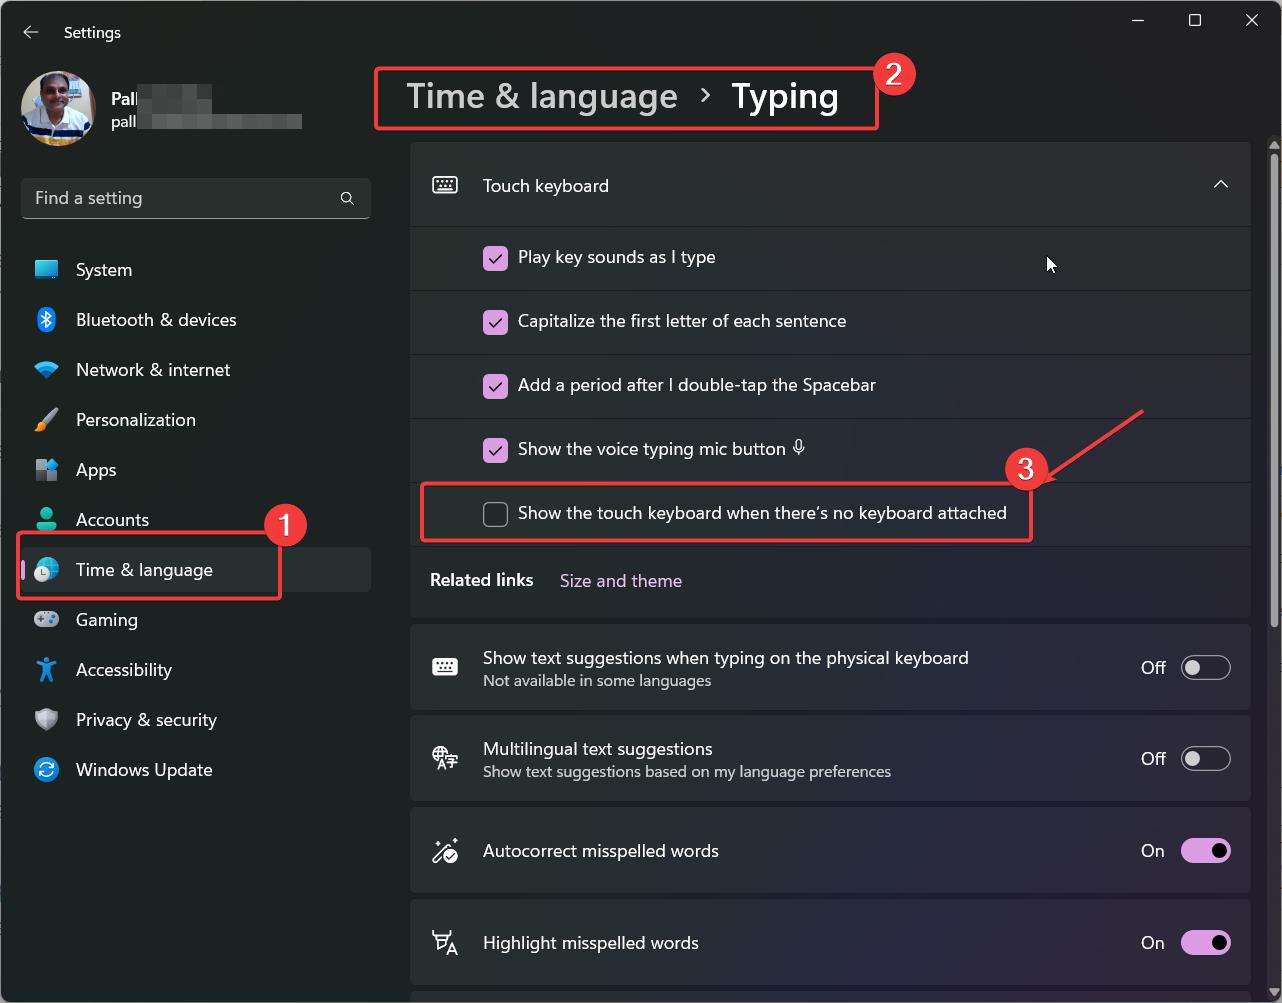Viewport: 1282px width, 1003px height.
Task: Turn on physical keyboard text suggestions toggle
Action: tap(1205, 668)
